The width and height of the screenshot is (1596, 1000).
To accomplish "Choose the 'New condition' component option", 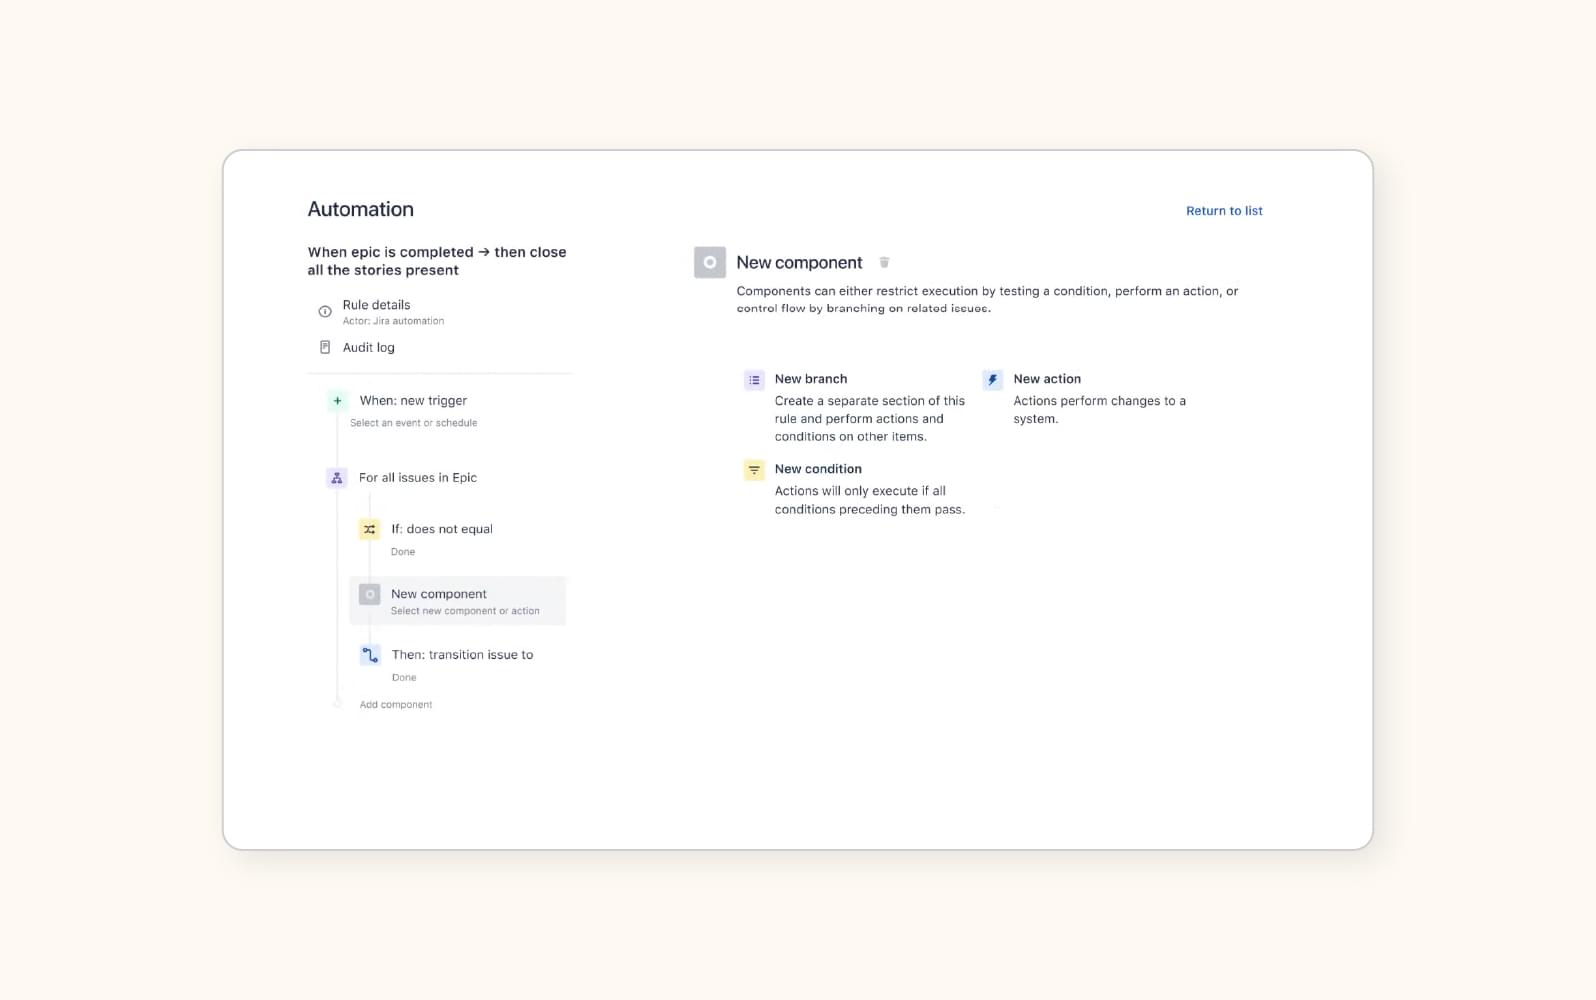I will pos(818,469).
